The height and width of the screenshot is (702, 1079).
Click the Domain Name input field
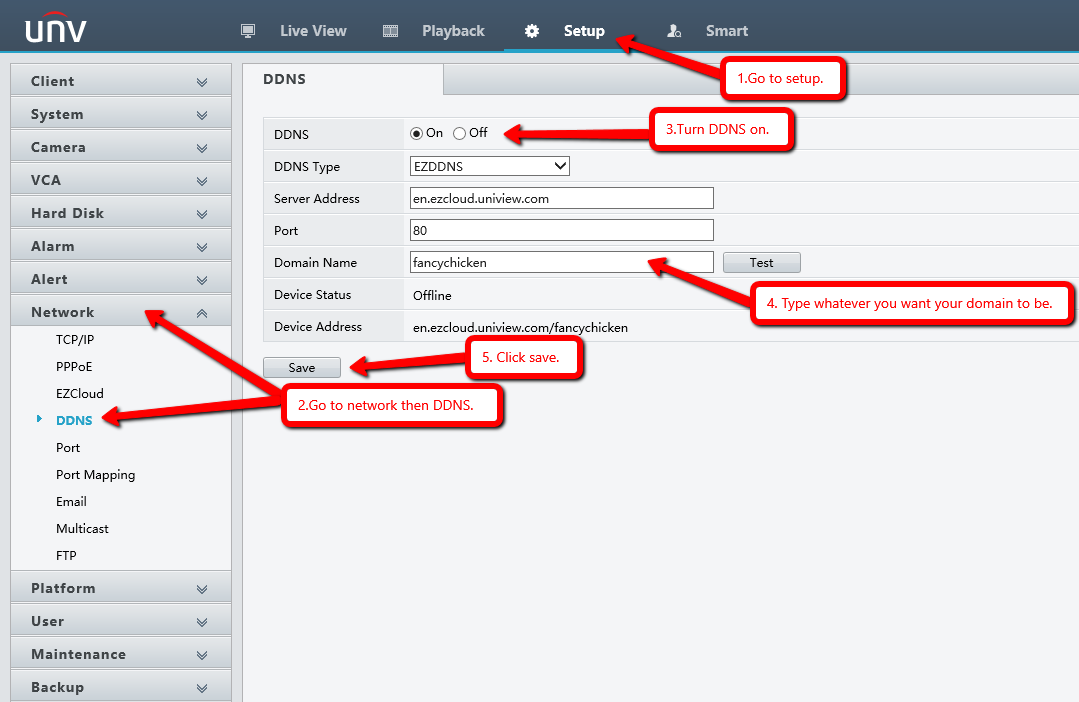[x=561, y=262]
